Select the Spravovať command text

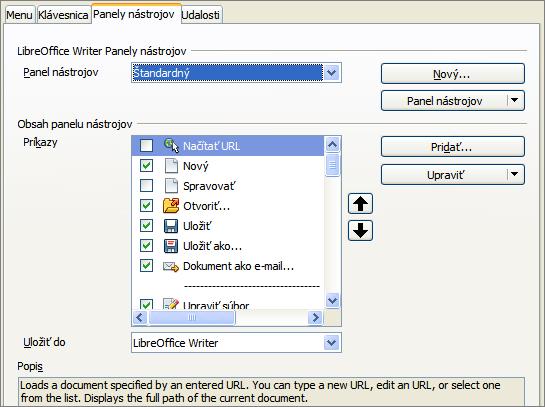[x=209, y=186]
